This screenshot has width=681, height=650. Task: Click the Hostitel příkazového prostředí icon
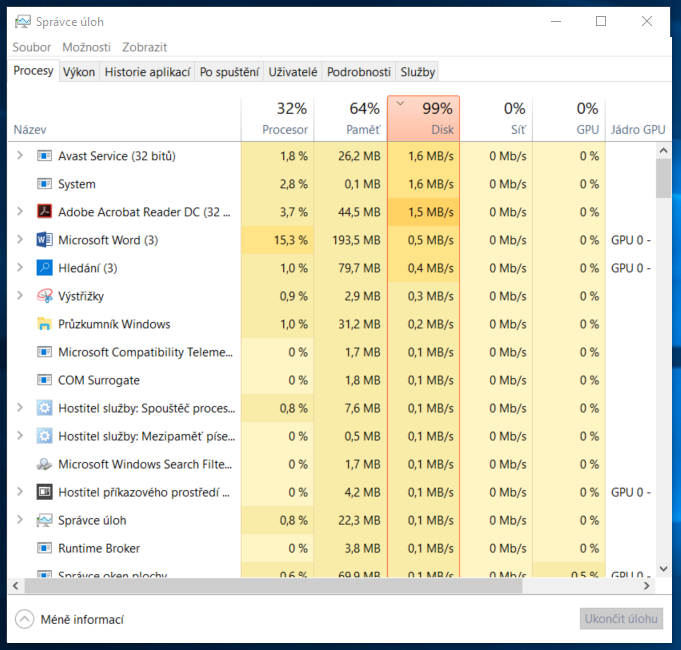[x=44, y=492]
